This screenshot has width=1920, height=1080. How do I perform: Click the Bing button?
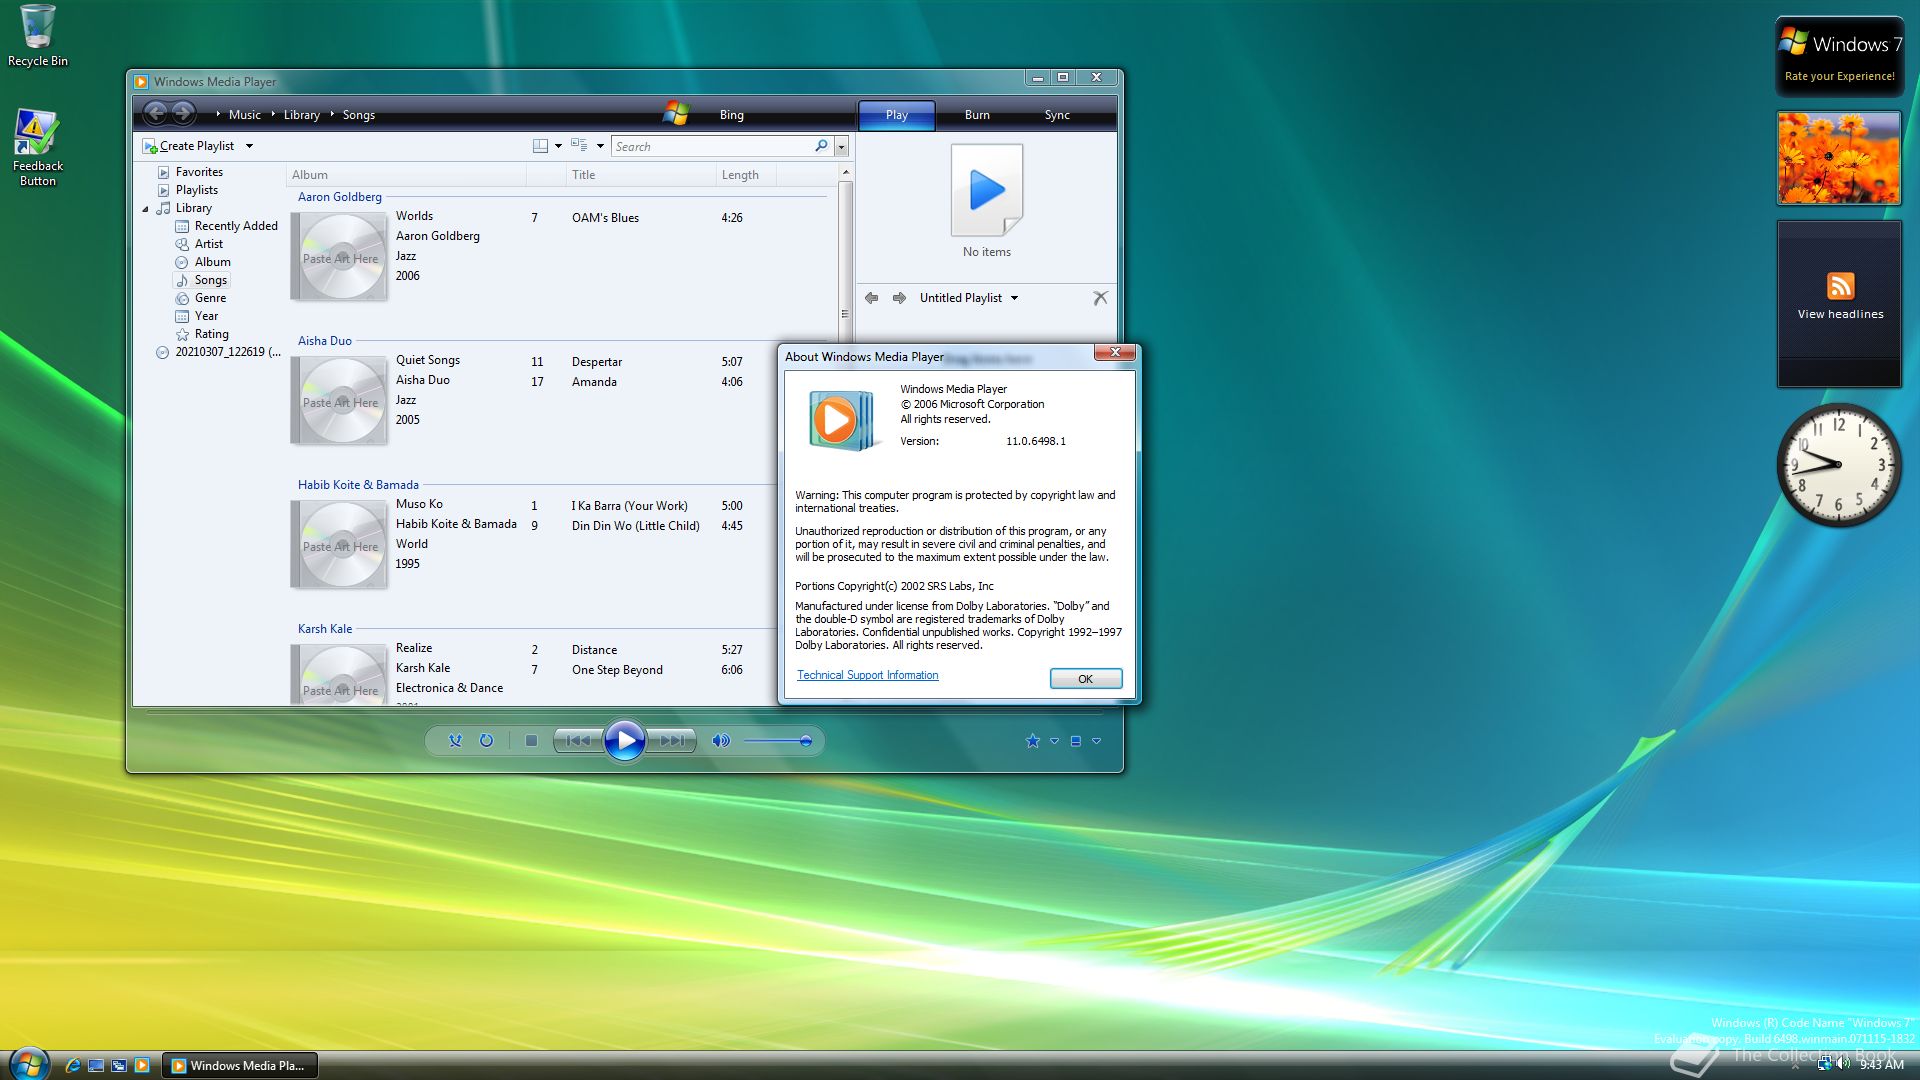click(731, 115)
